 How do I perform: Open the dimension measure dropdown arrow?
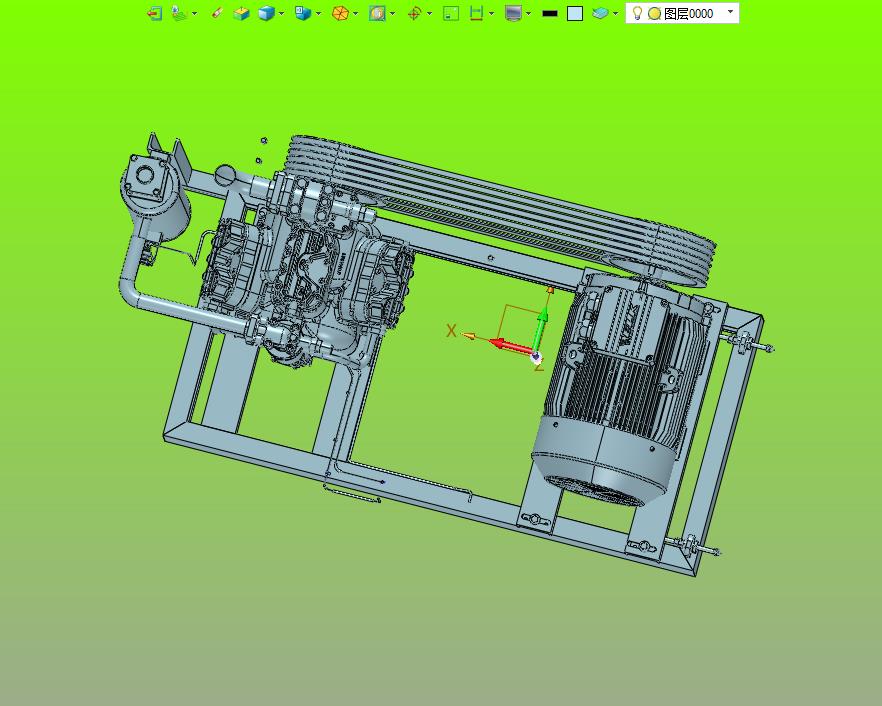492,14
